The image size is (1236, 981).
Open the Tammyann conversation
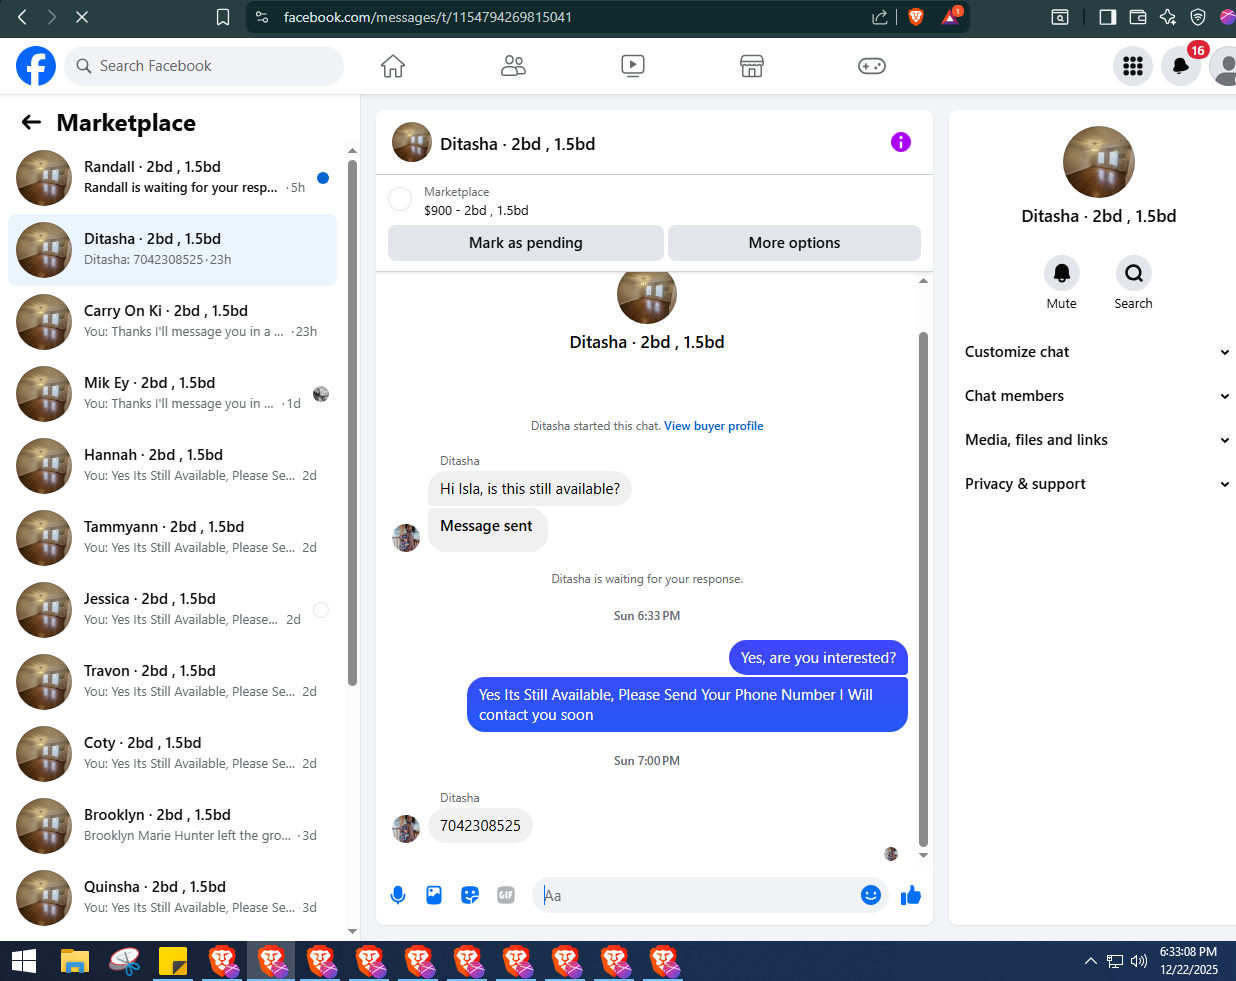172,538
